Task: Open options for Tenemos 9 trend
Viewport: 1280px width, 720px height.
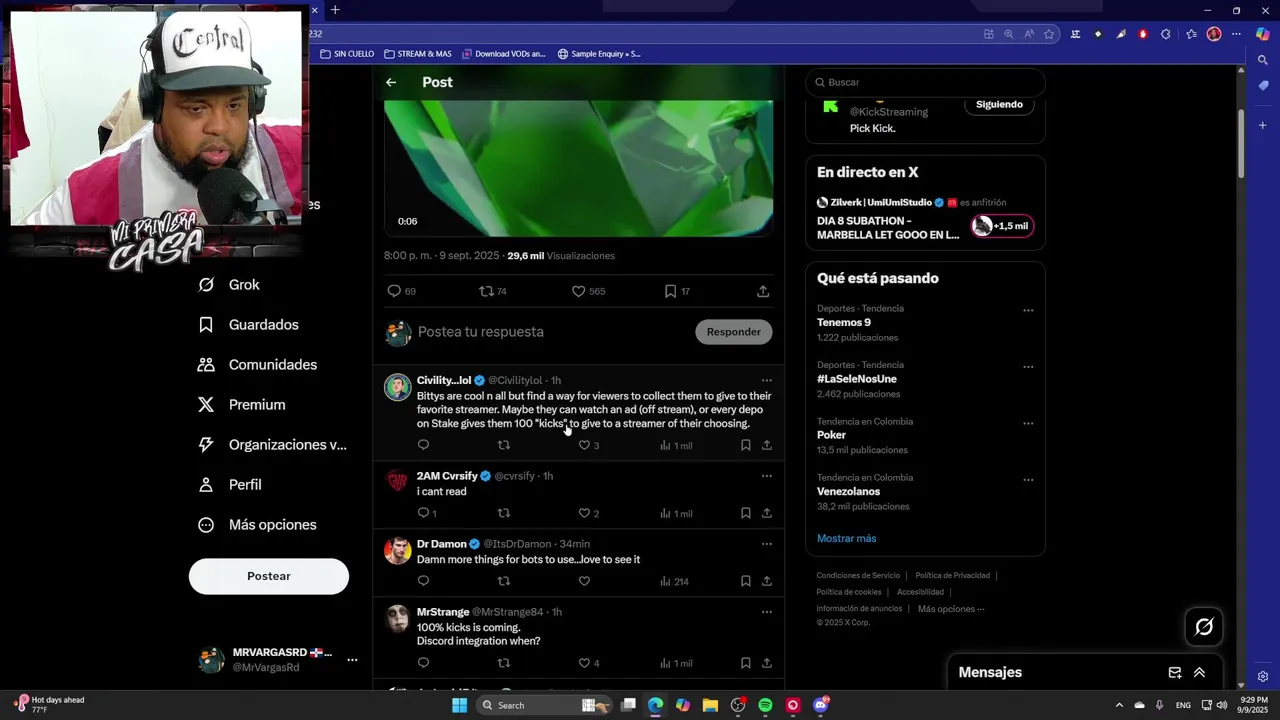Action: 1028,311
